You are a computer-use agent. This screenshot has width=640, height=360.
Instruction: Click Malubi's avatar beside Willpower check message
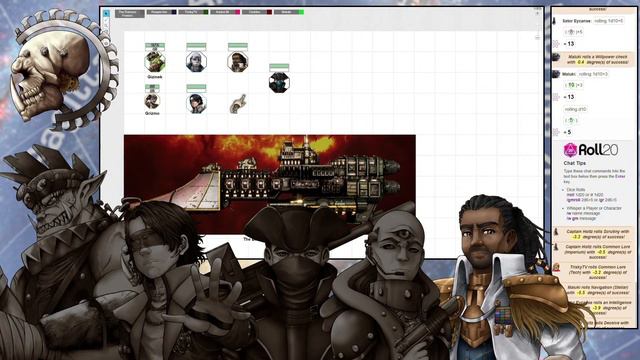coord(556,57)
